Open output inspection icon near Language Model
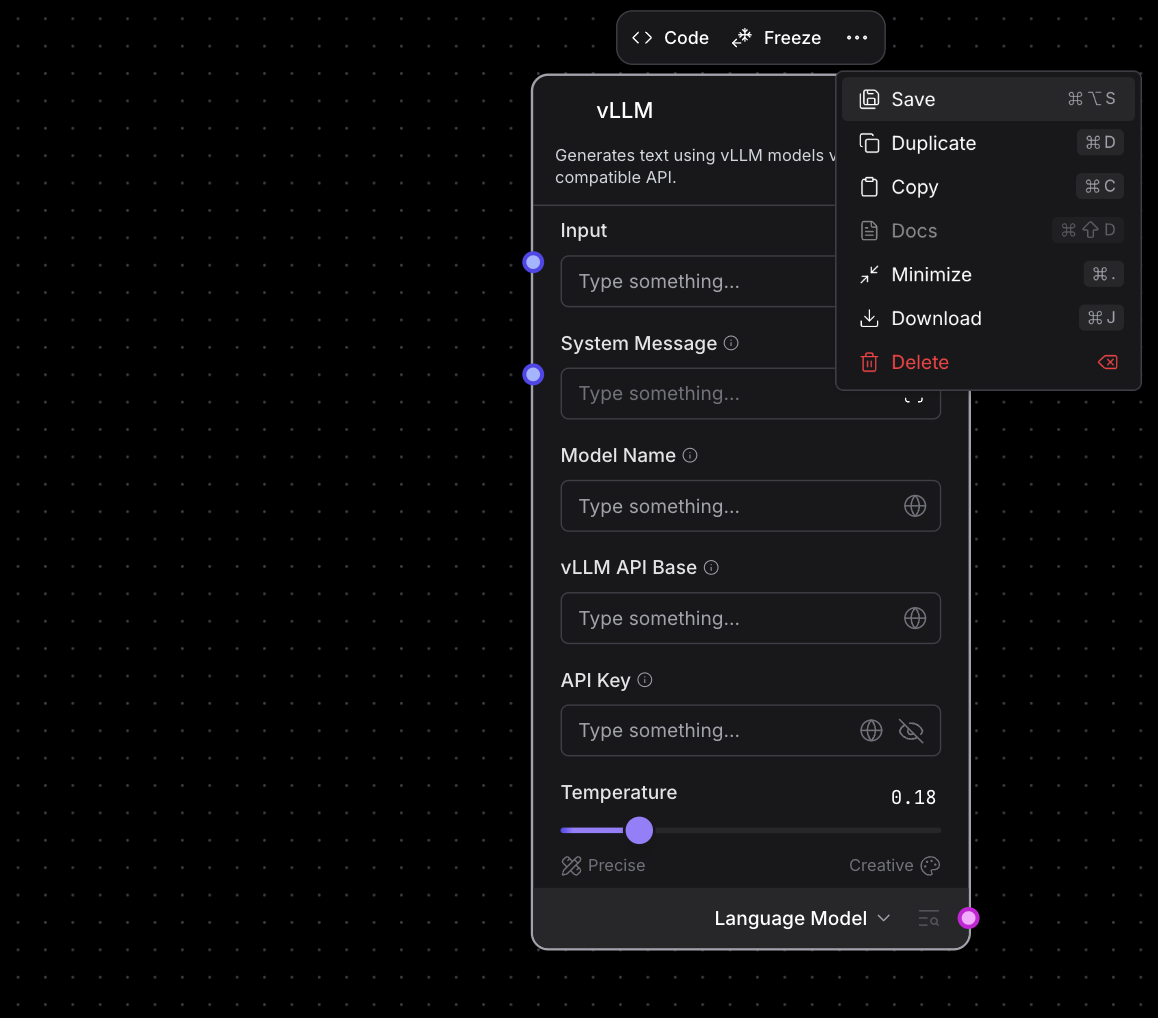Image resolution: width=1158 pixels, height=1018 pixels. (928, 918)
